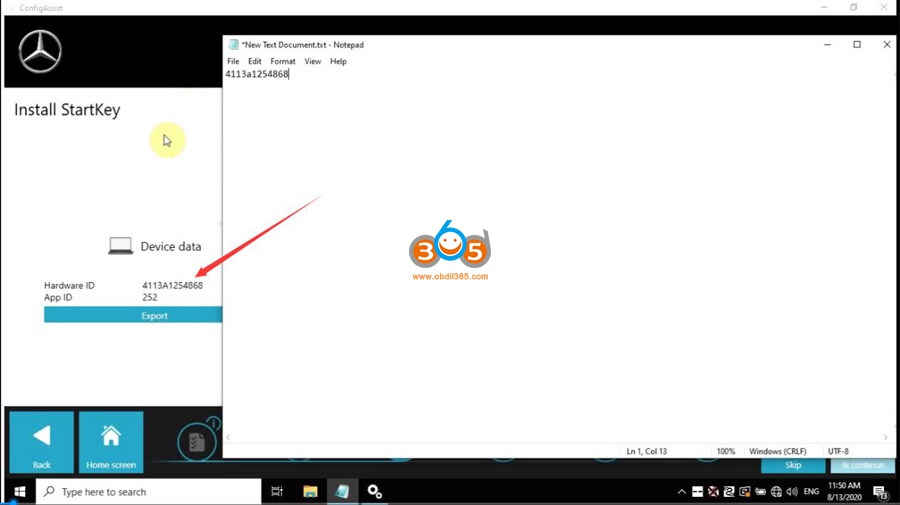Click the Skip button
The image size is (900, 505).
(793, 465)
